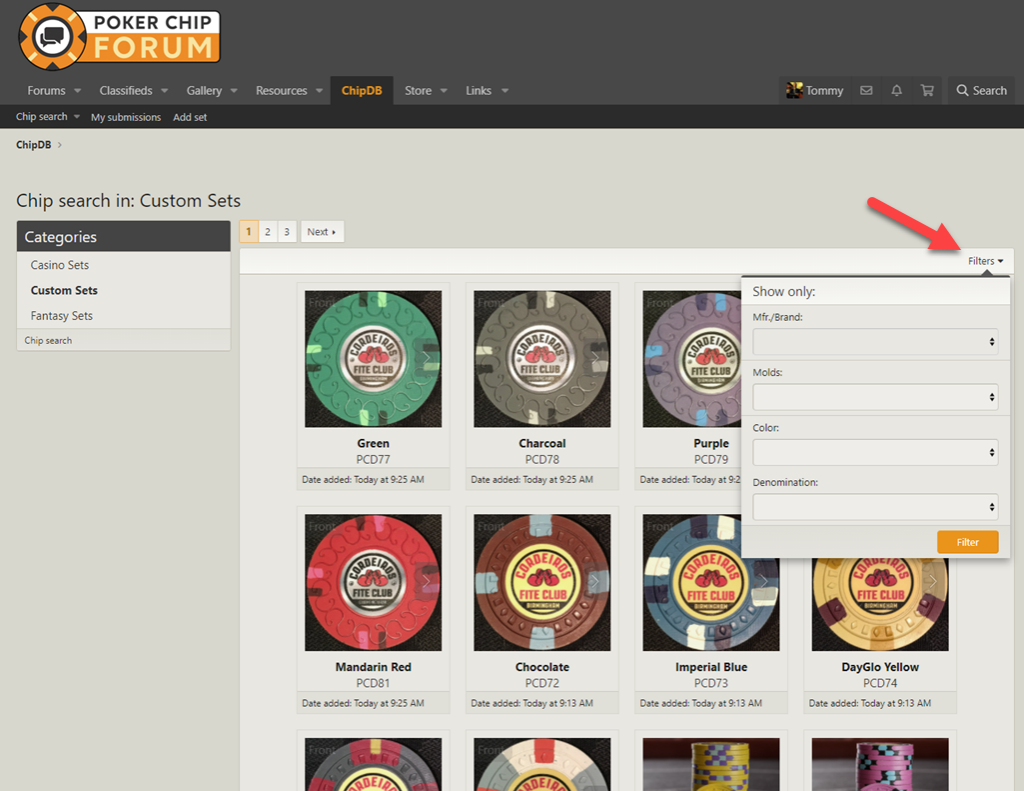Open the inbox envelope icon

click(x=866, y=90)
